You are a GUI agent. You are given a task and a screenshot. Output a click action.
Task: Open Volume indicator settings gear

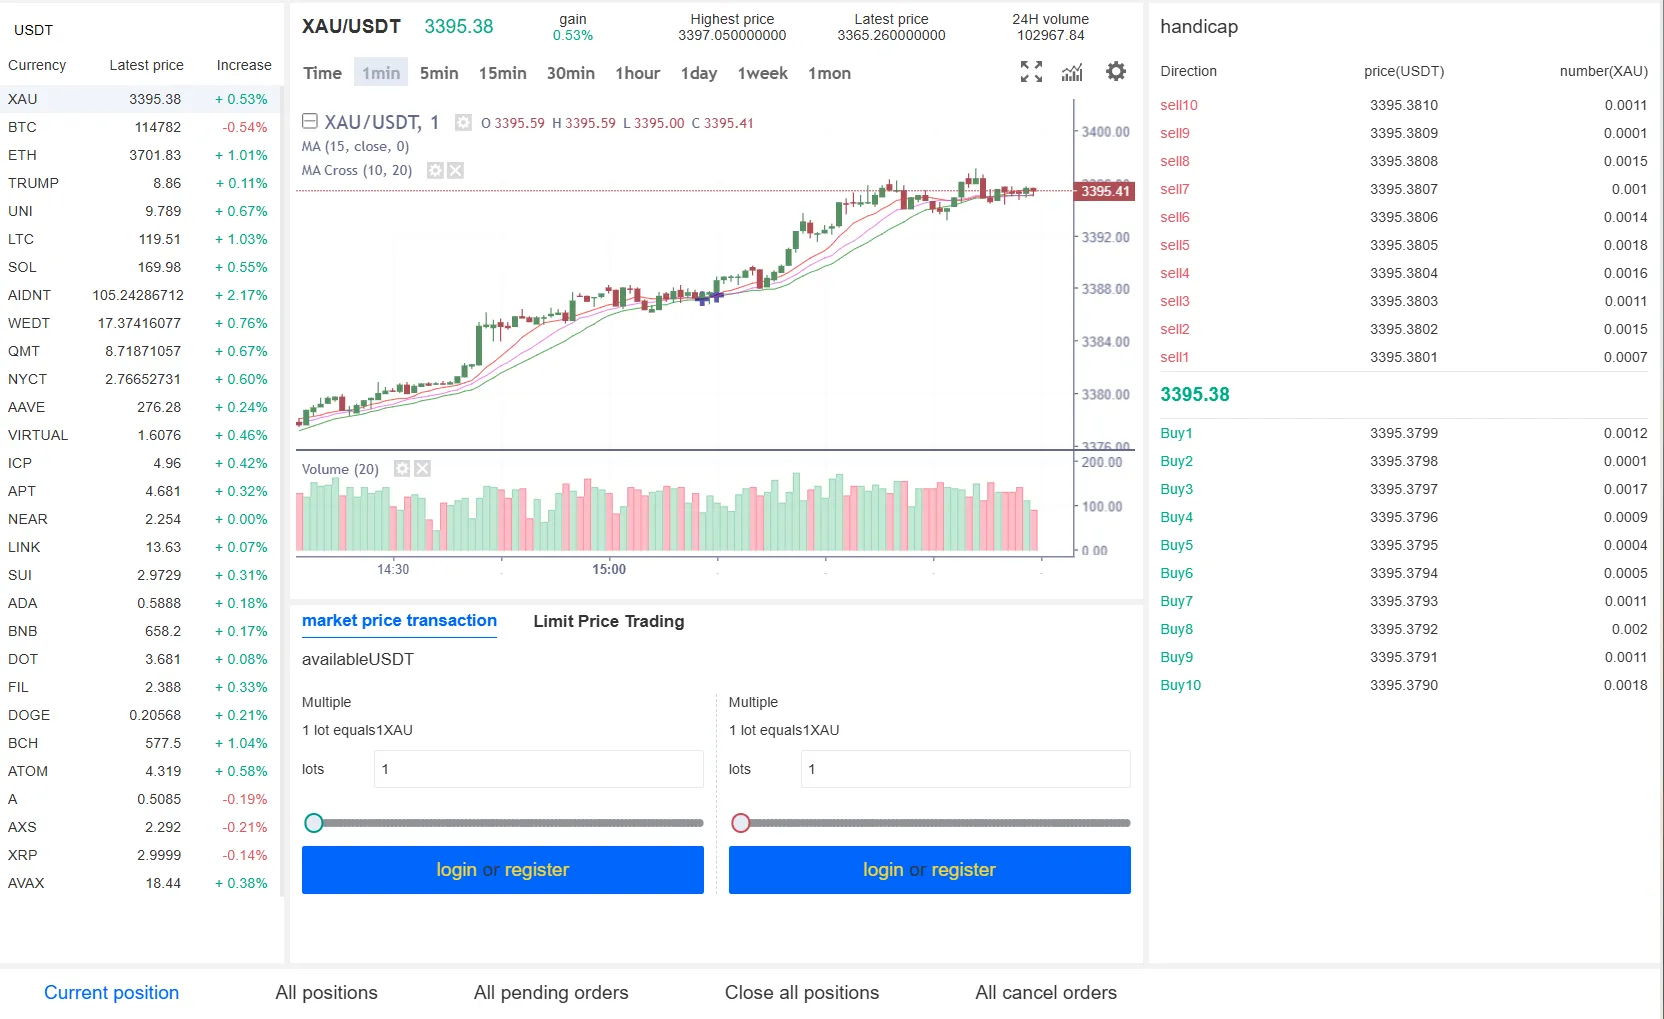(402, 469)
